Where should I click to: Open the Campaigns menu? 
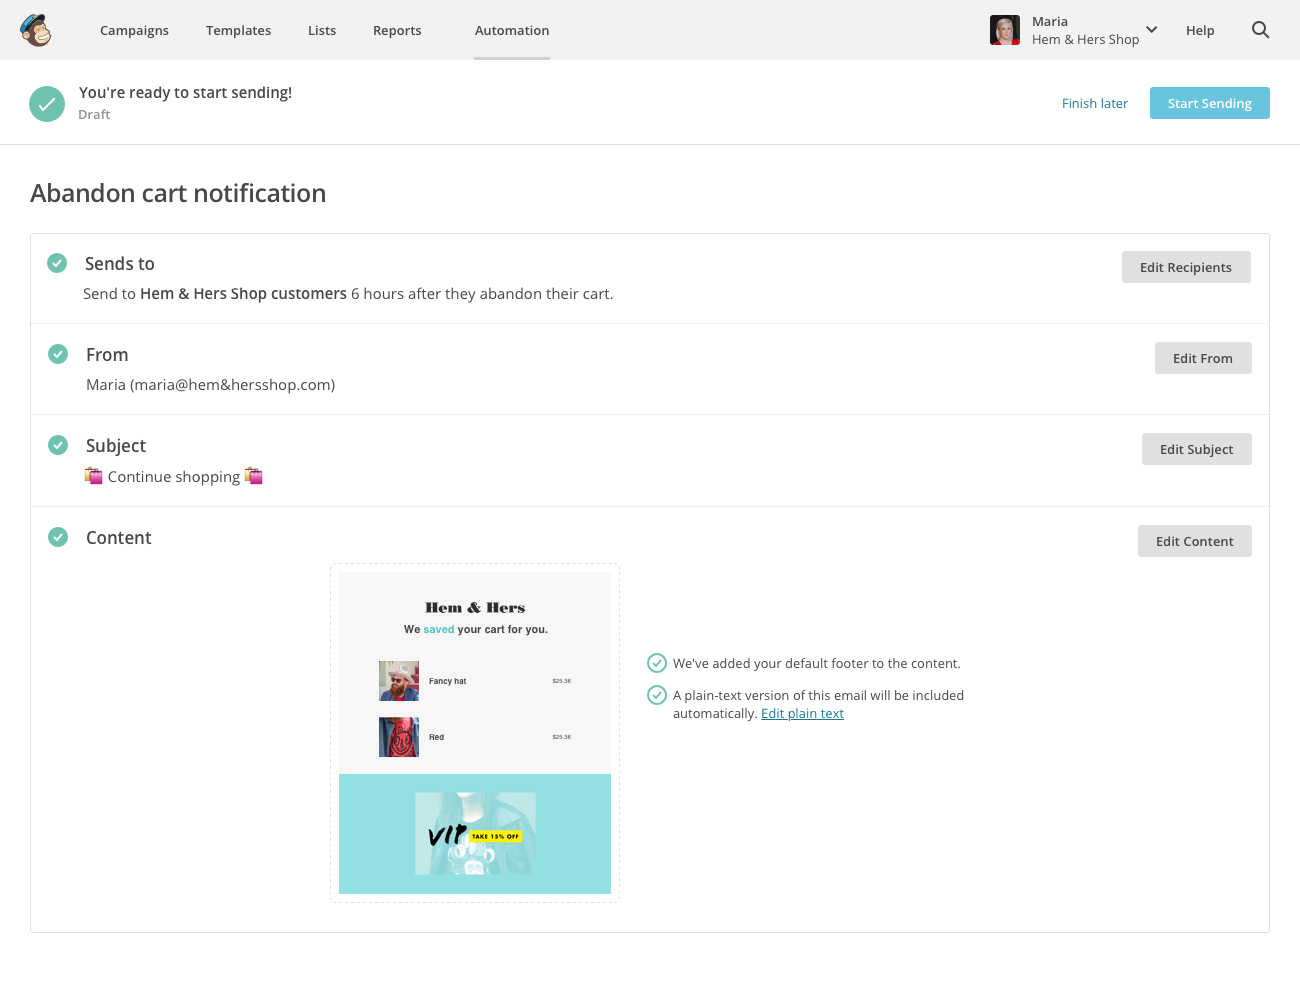tap(134, 31)
